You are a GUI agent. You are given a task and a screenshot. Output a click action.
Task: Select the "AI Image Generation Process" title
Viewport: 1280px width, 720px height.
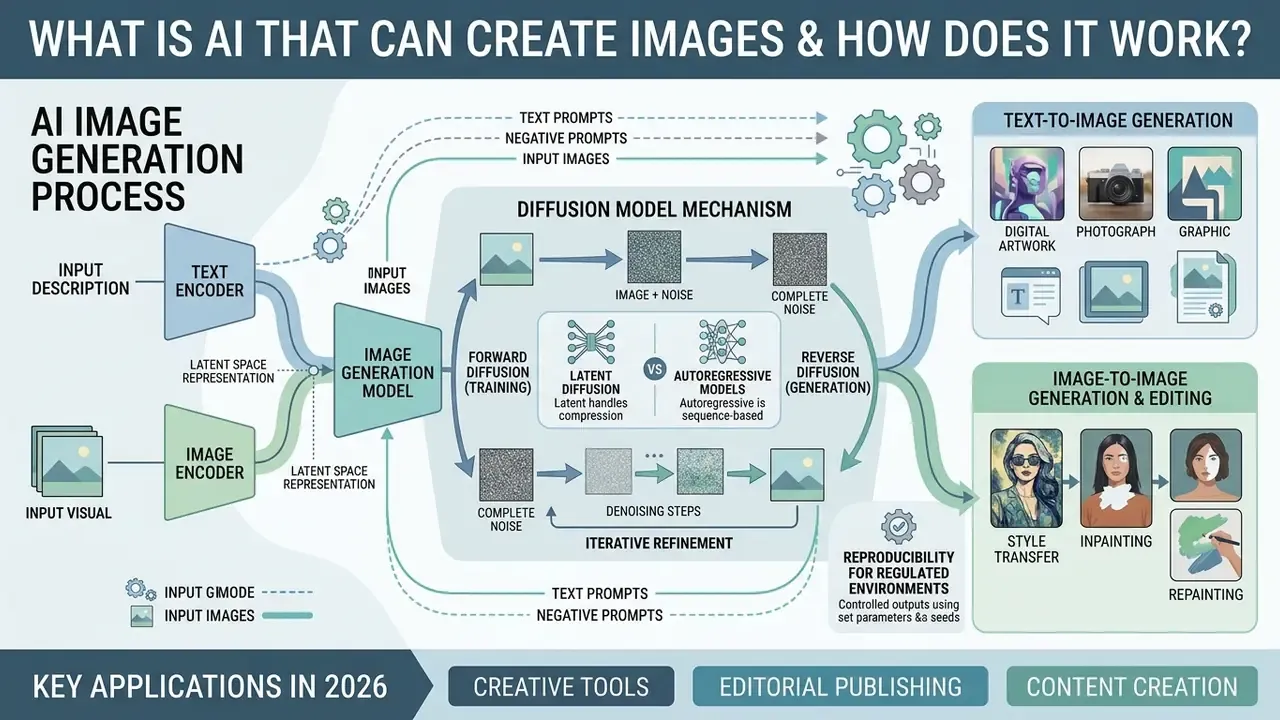pos(138,158)
